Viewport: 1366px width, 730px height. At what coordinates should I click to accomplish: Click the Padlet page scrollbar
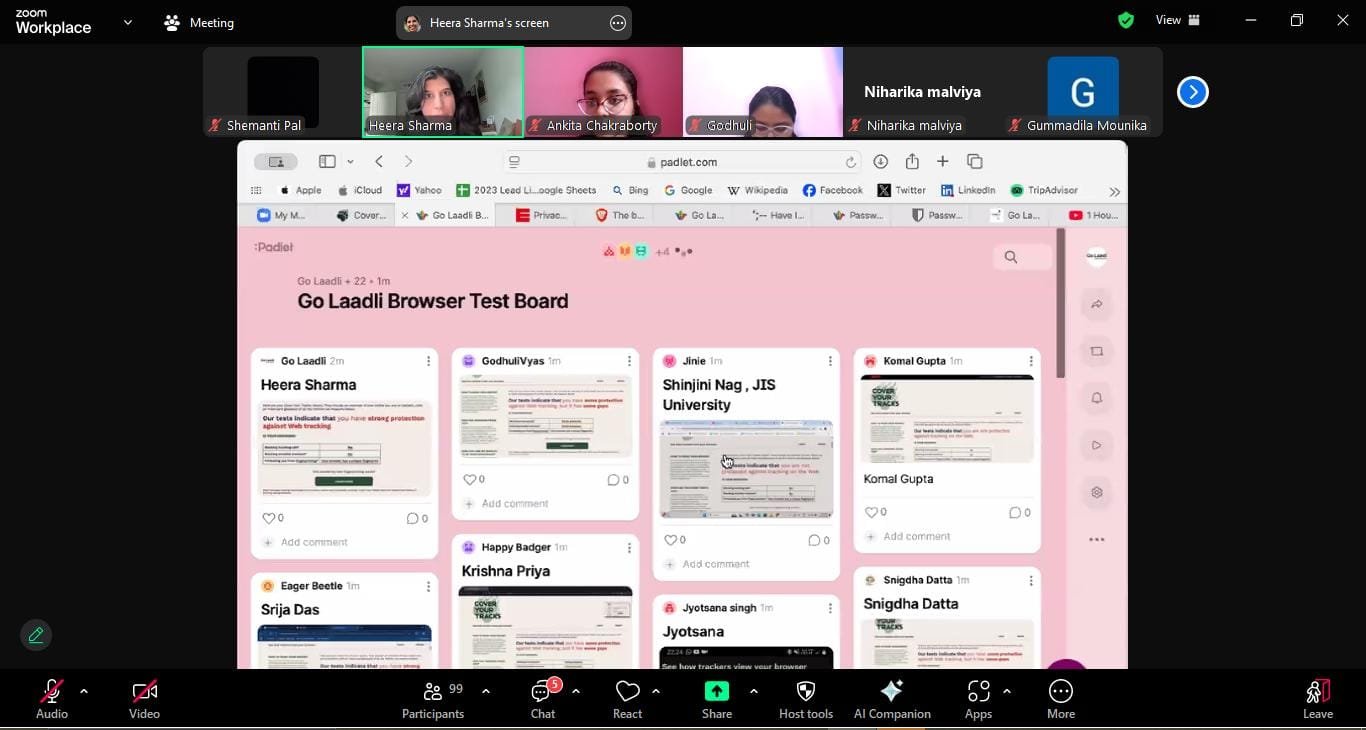[x=1060, y=303]
